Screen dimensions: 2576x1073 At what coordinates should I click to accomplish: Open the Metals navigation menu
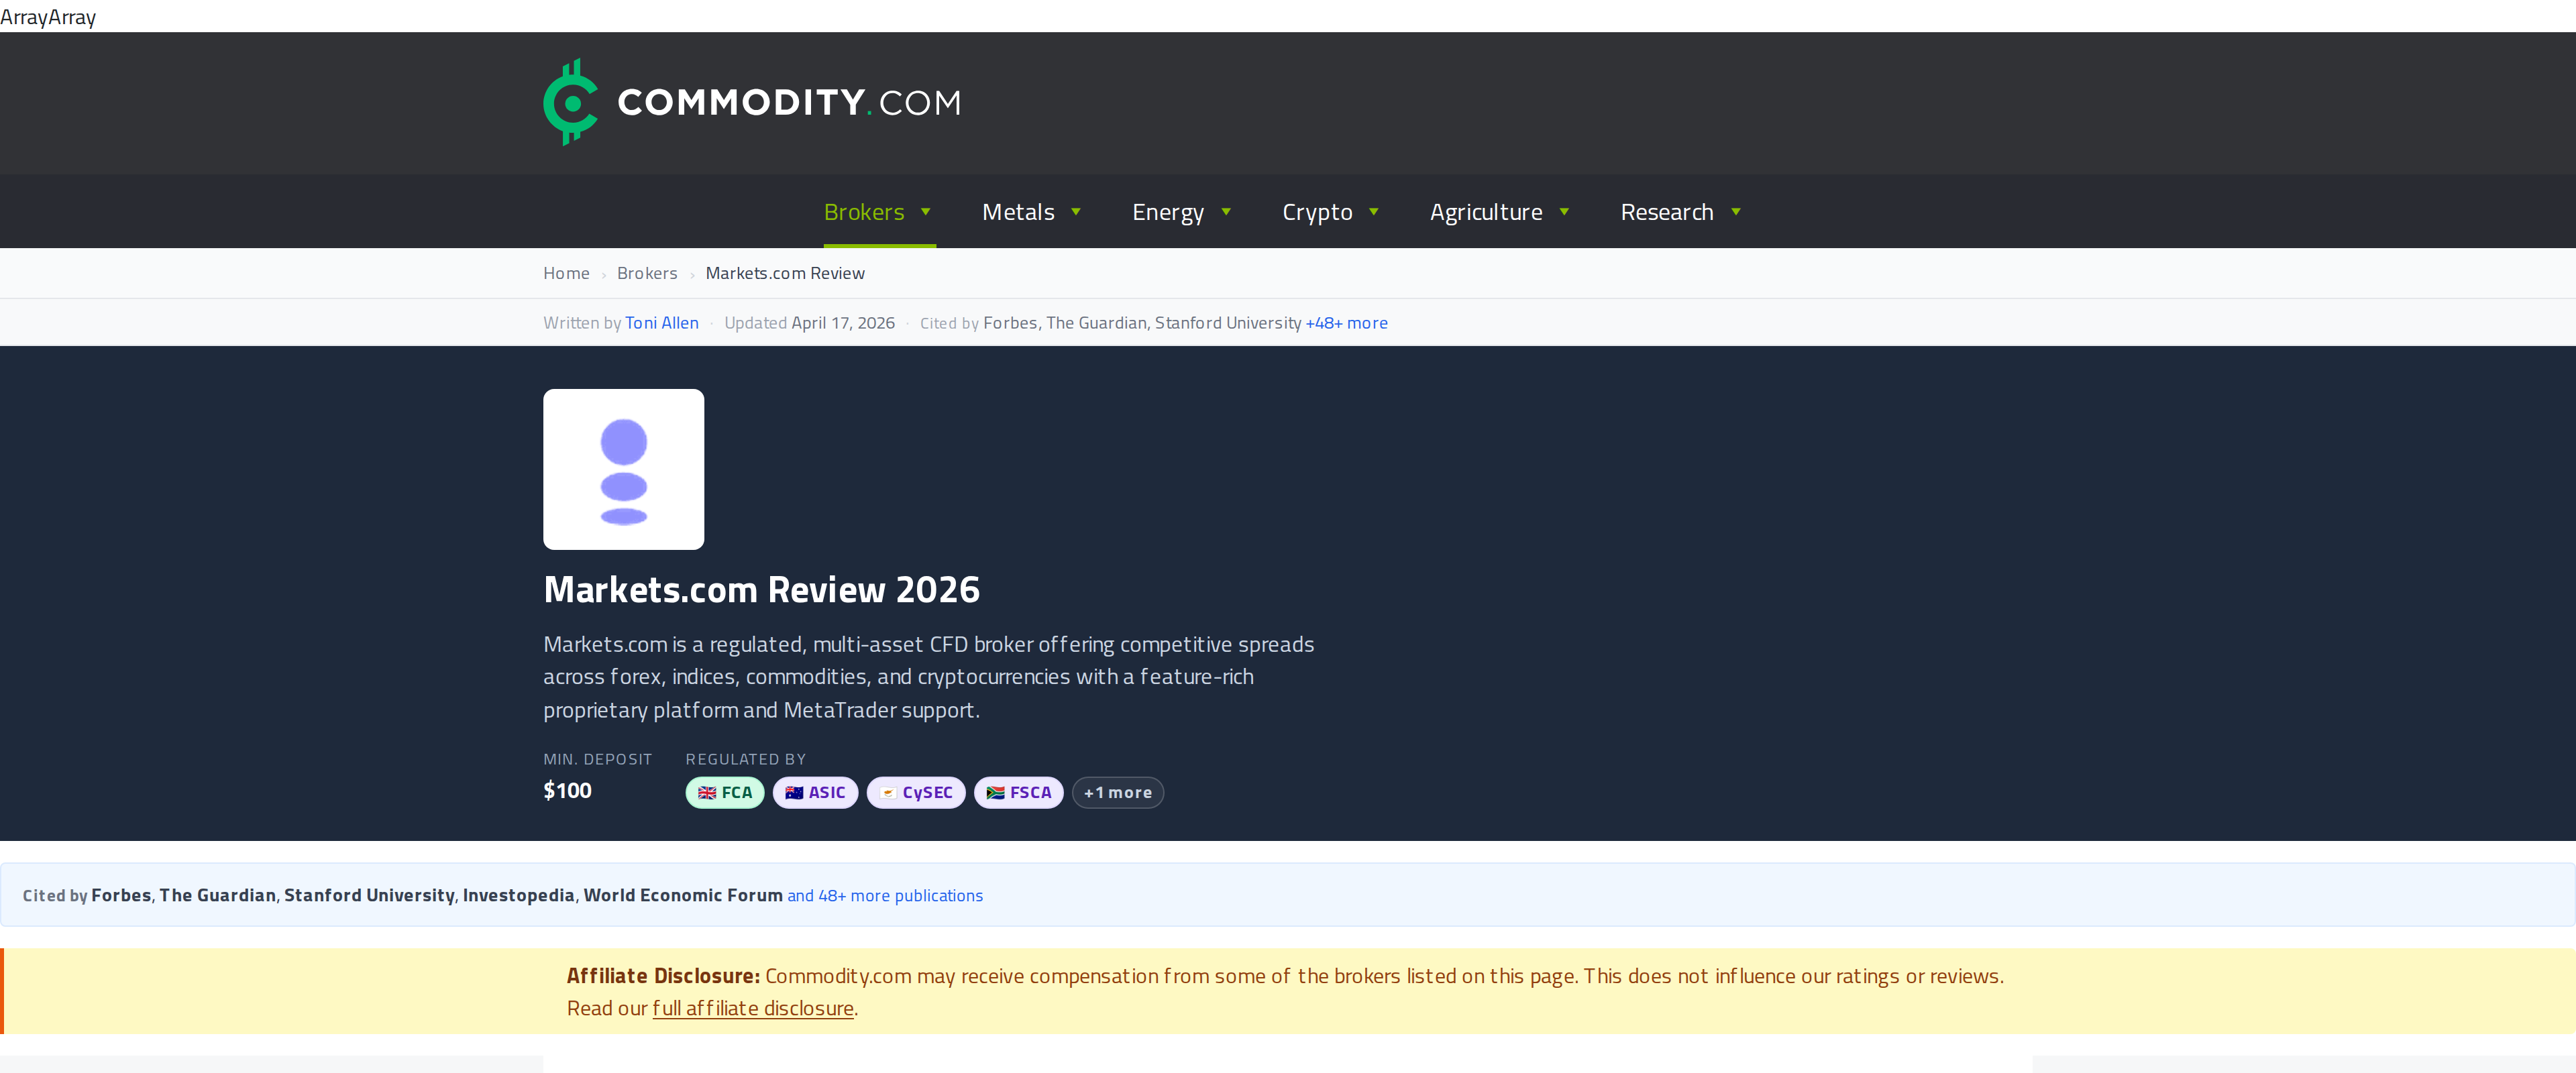point(1018,212)
